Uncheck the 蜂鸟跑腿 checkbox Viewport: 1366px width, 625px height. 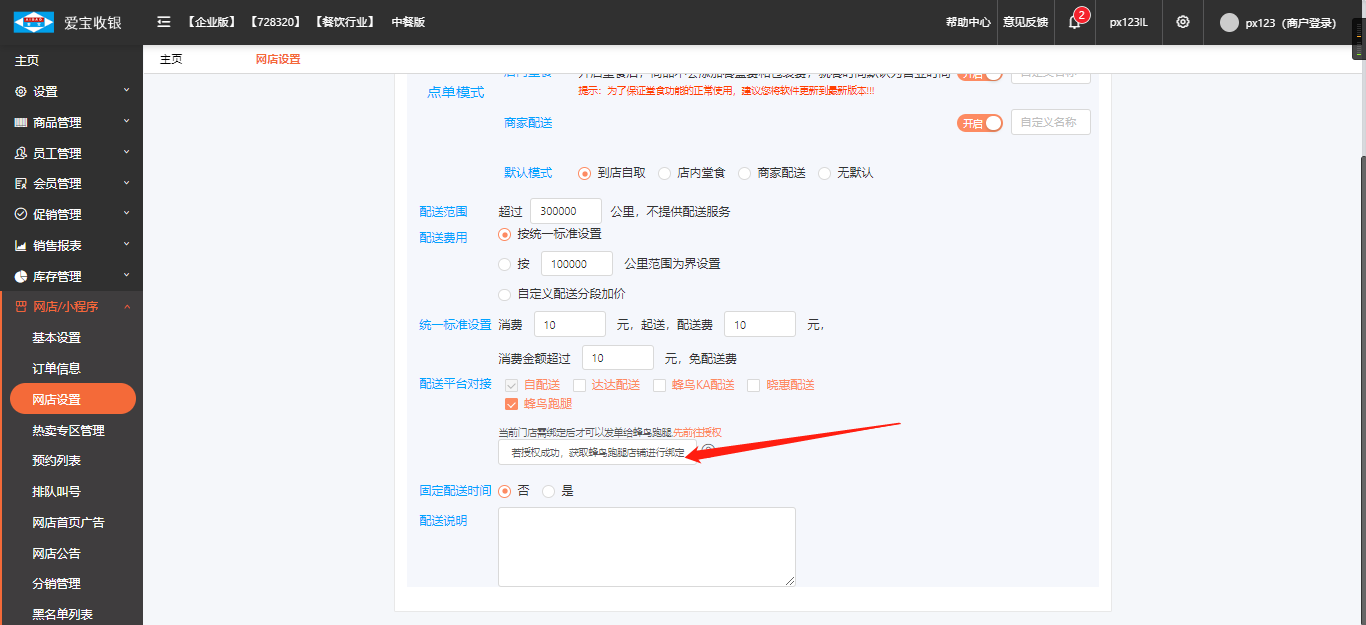coord(512,405)
